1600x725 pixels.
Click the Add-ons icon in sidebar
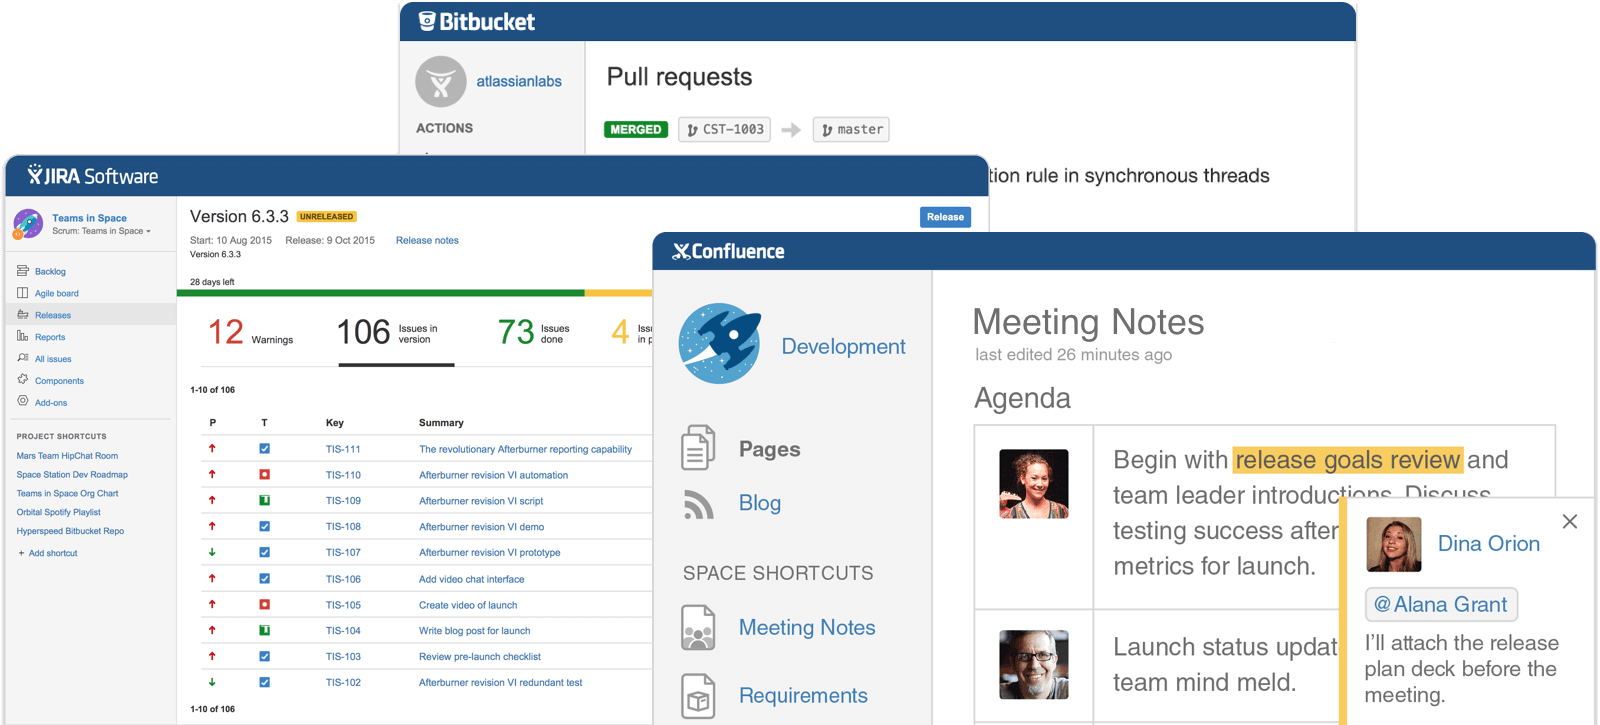click(23, 402)
